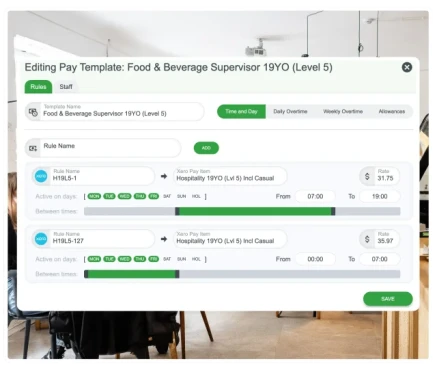437x368 pixels.
Task: Toggle FRI for rule H19L5-1
Action: pos(153,196)
